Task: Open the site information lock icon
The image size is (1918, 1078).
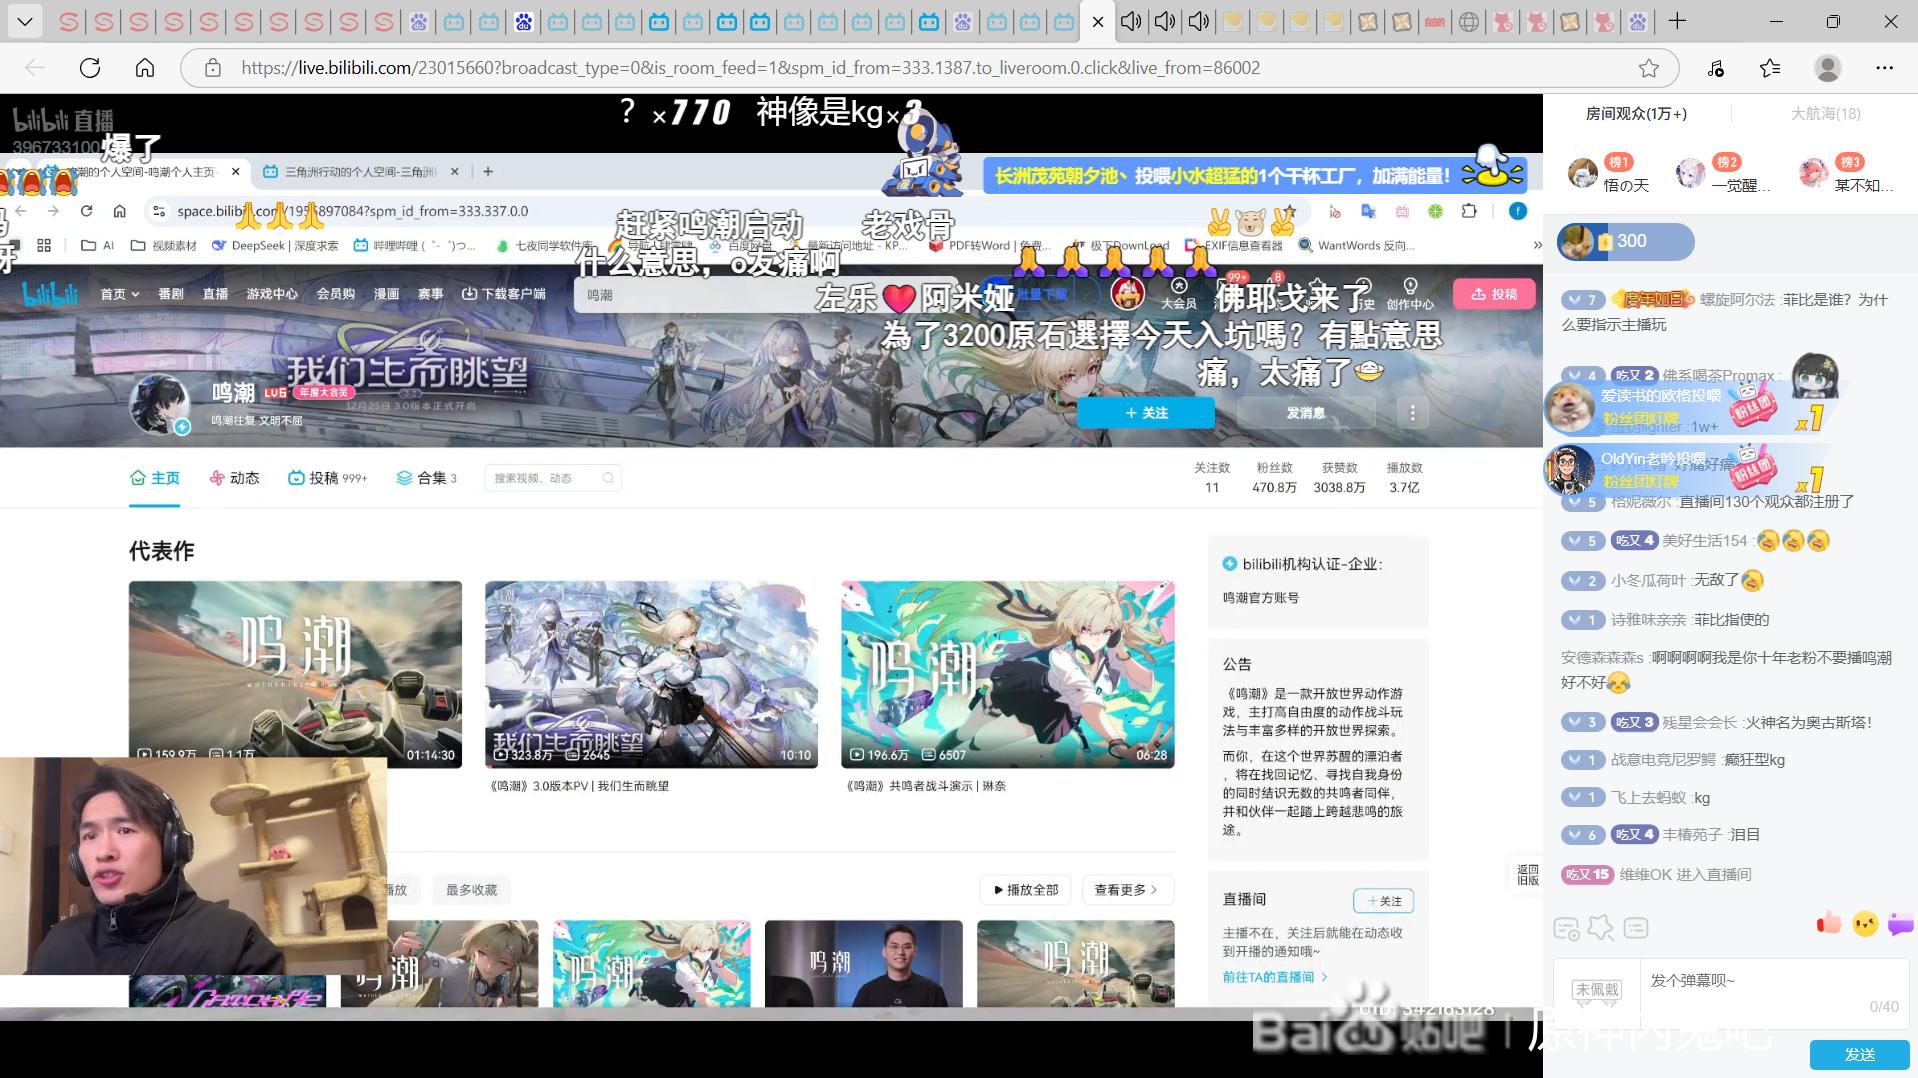Action: click(212, 68)
